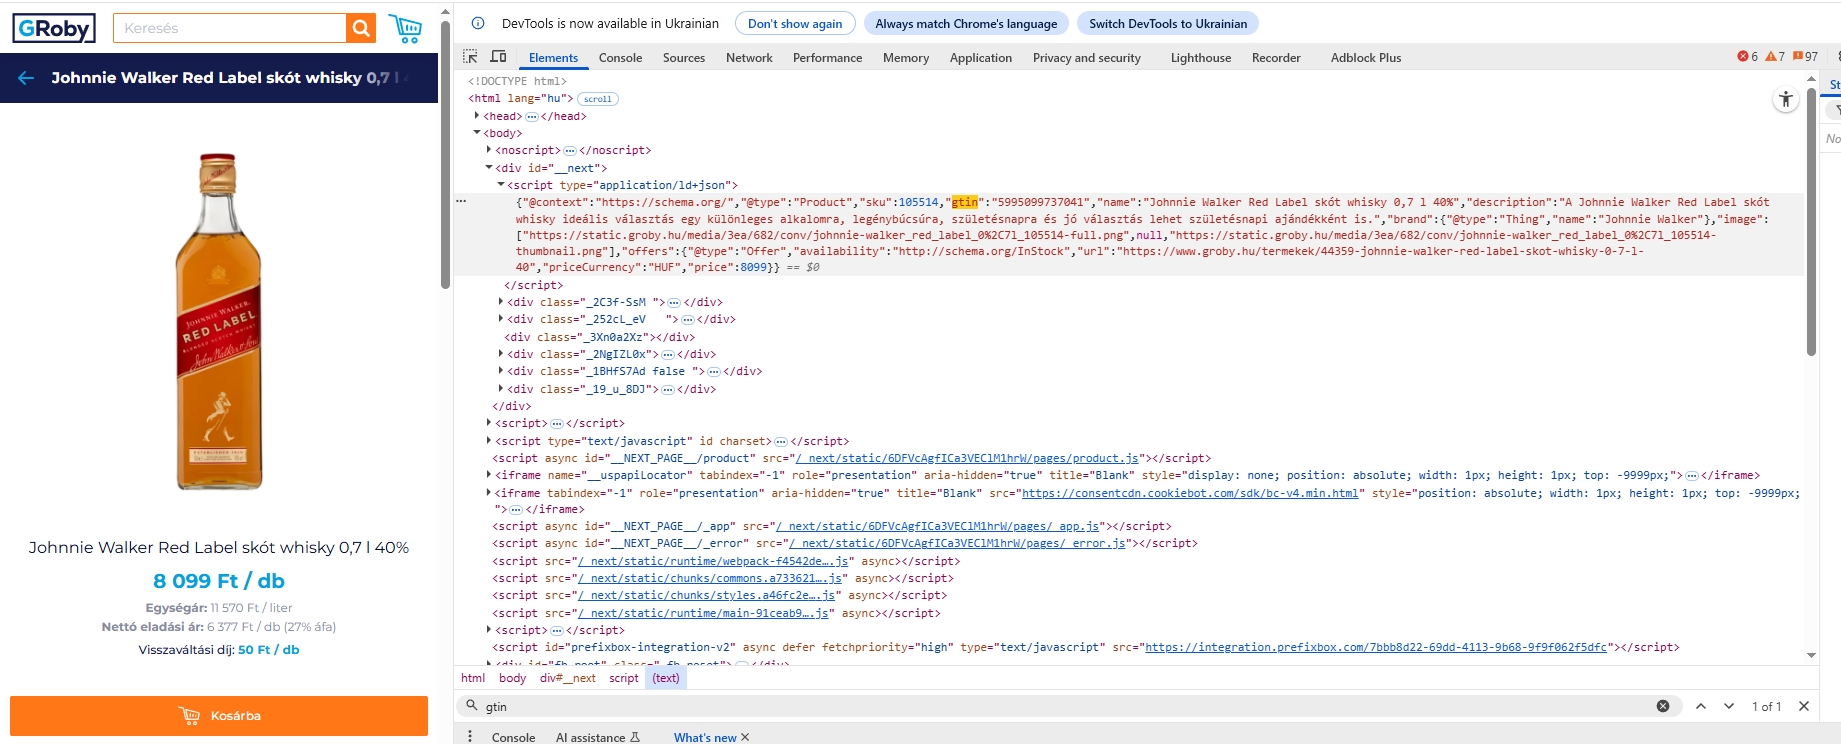Open the cookiebot bc-v4.min.html link
The width and height of the screenshot is (1841, 744).
[x=1190, y=493]
